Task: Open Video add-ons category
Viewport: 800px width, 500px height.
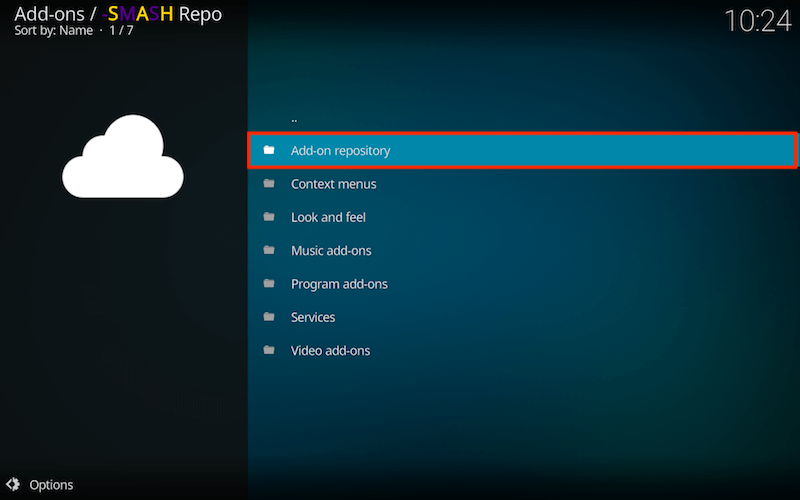Action: point(522,351)
